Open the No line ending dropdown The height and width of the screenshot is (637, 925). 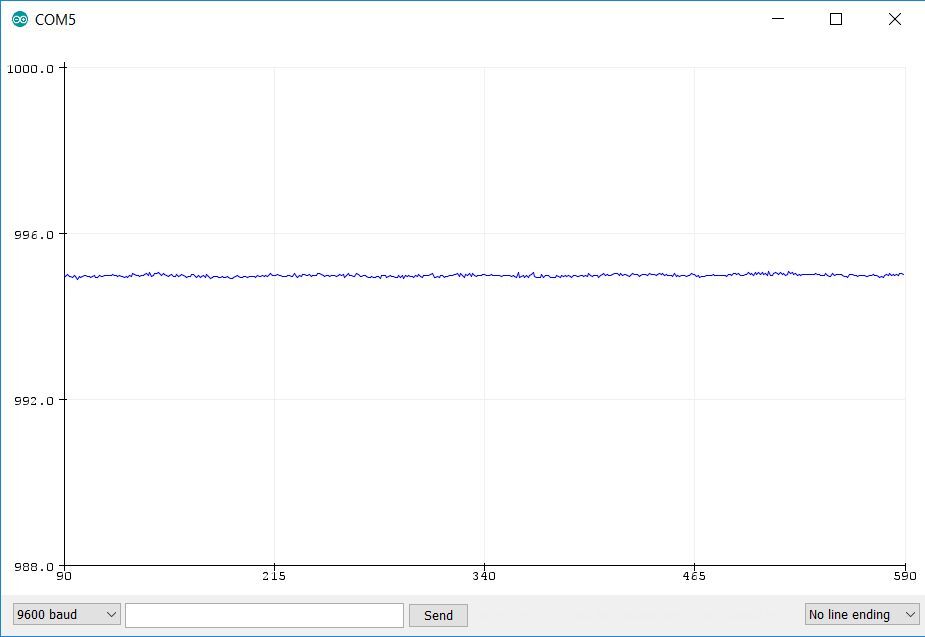[862, 615]
